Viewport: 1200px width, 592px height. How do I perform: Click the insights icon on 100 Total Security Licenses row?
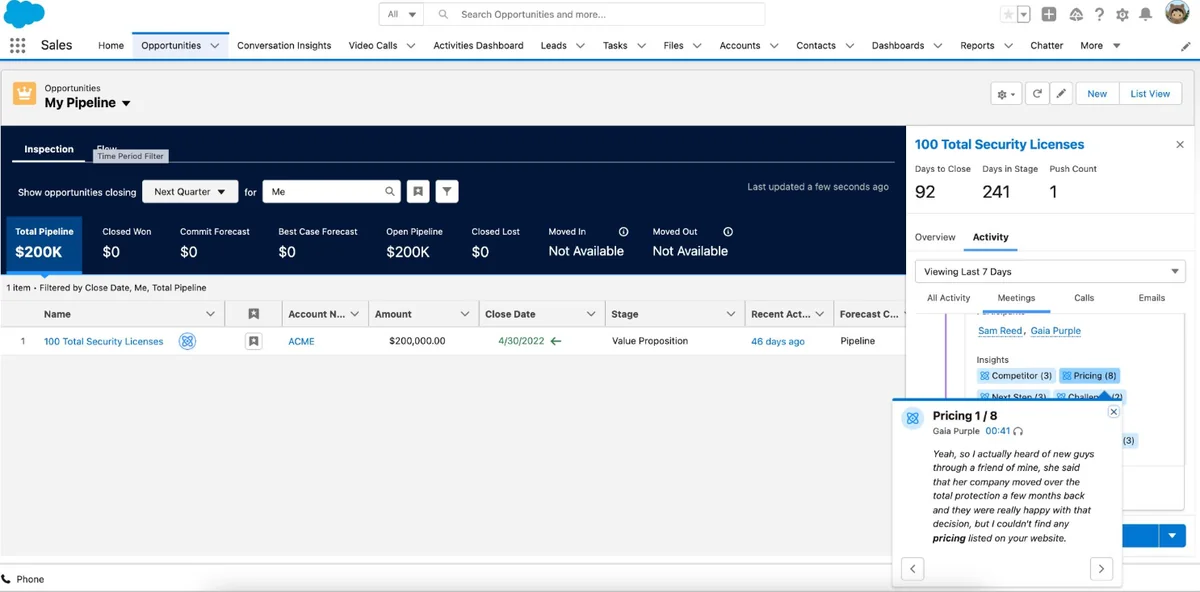click(187, 341)
